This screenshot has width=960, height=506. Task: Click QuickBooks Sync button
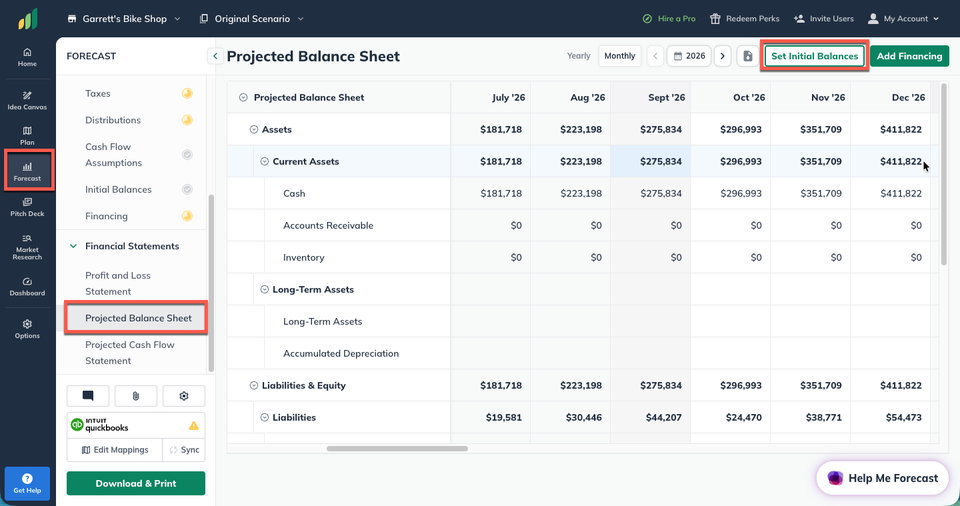[184, 450]
